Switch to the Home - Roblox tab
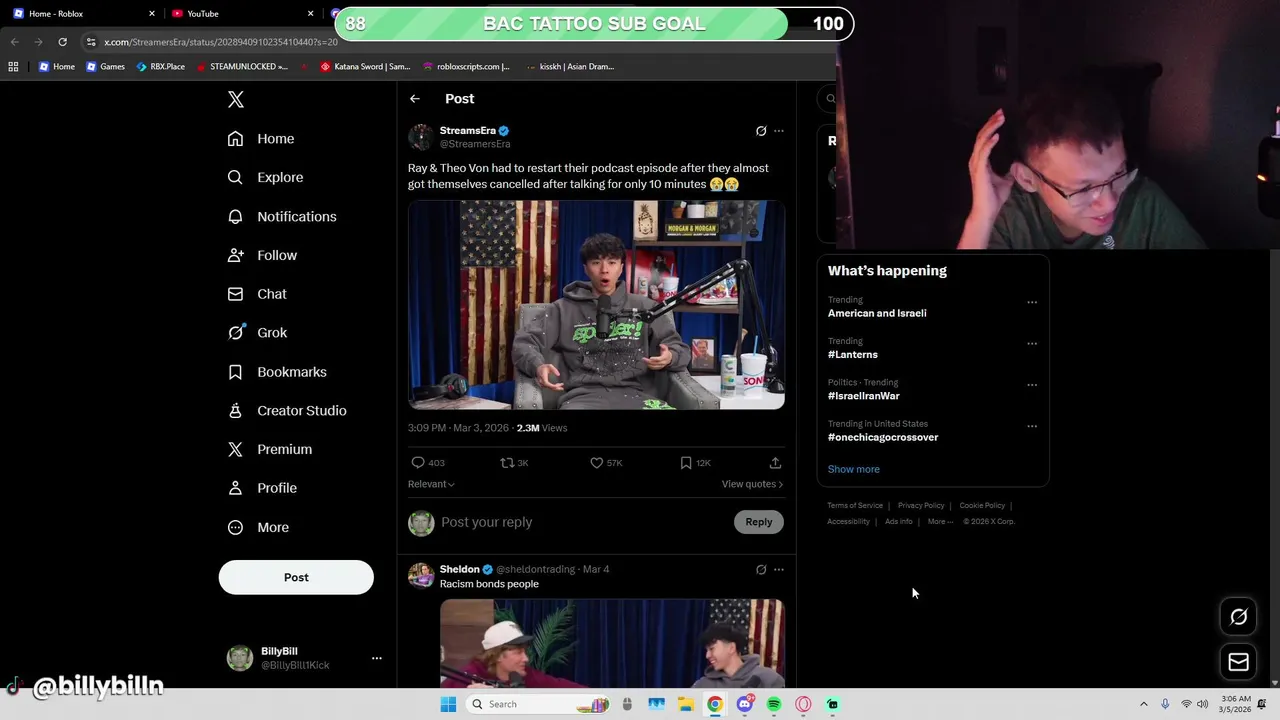 85,14
